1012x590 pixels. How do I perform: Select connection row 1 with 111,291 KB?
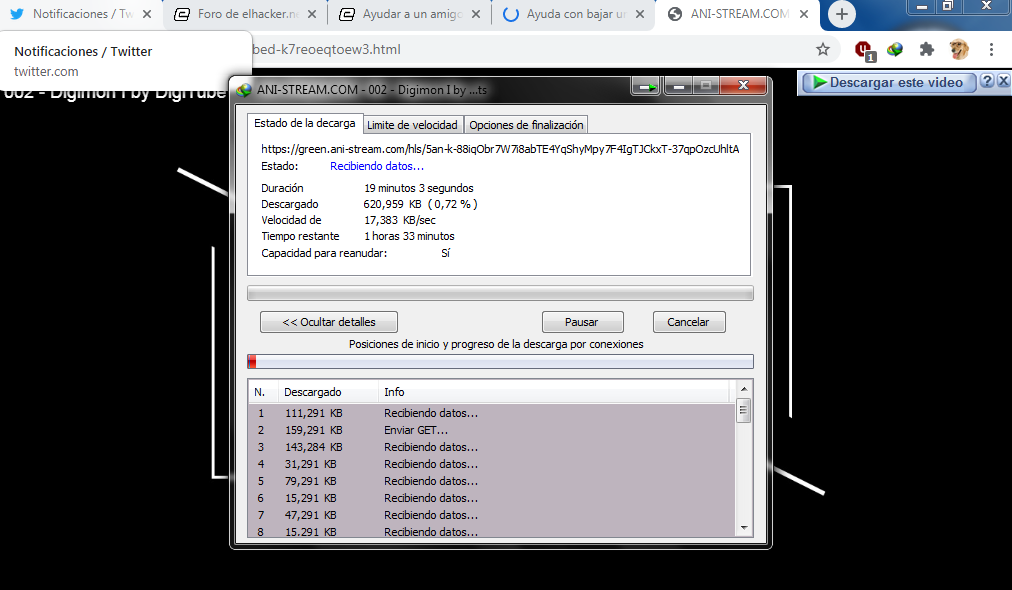492,413
